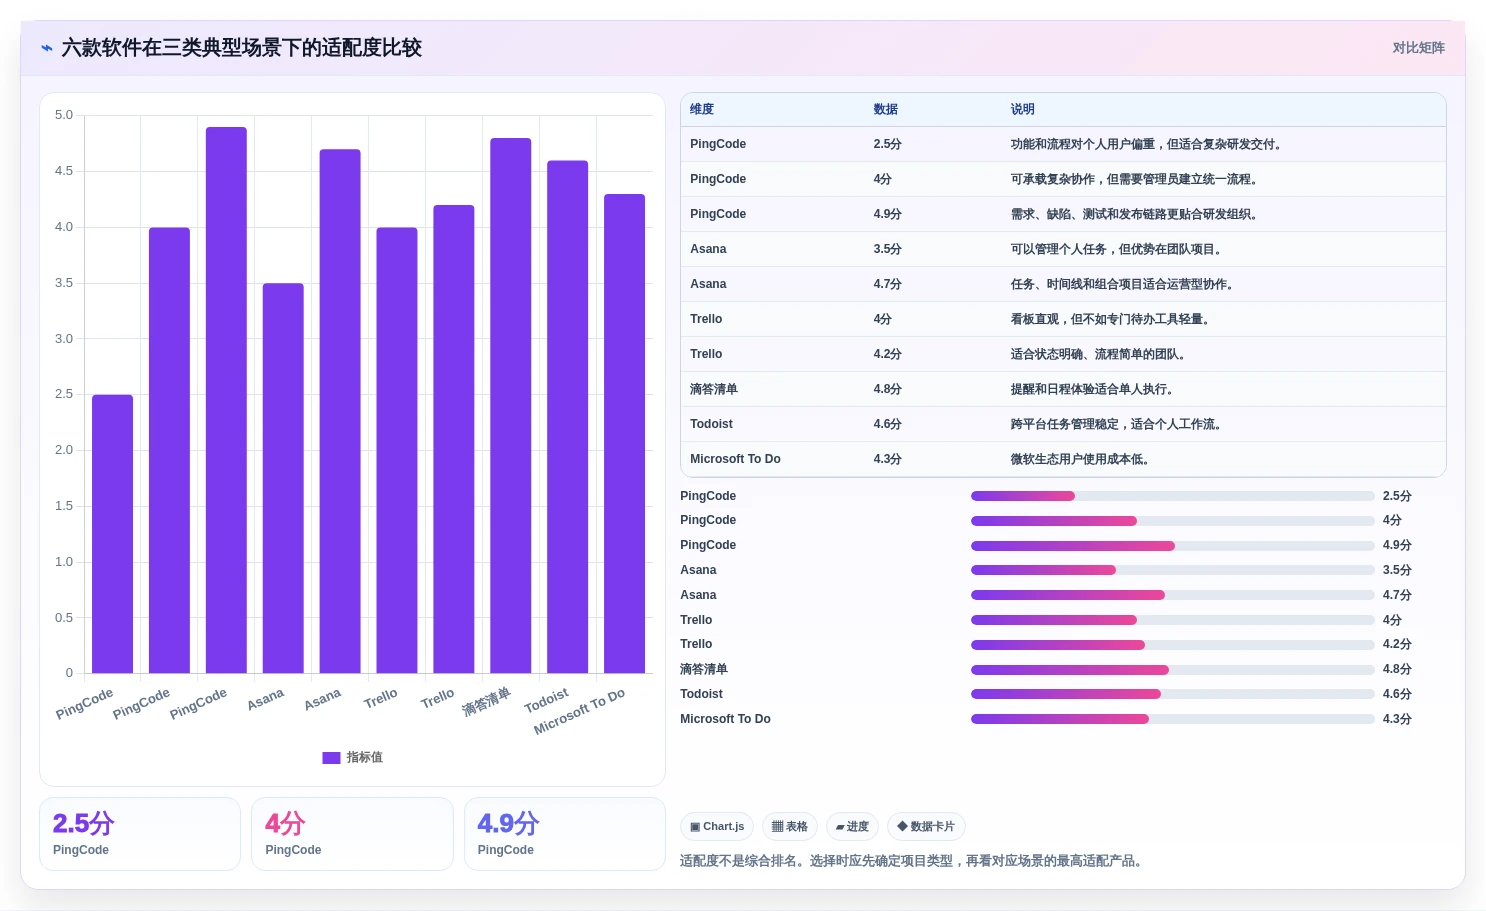The width and height of the screenshot is (1486, 911).
Task: Click the lightning icon beside the page title
Action: tap(47, 48)
